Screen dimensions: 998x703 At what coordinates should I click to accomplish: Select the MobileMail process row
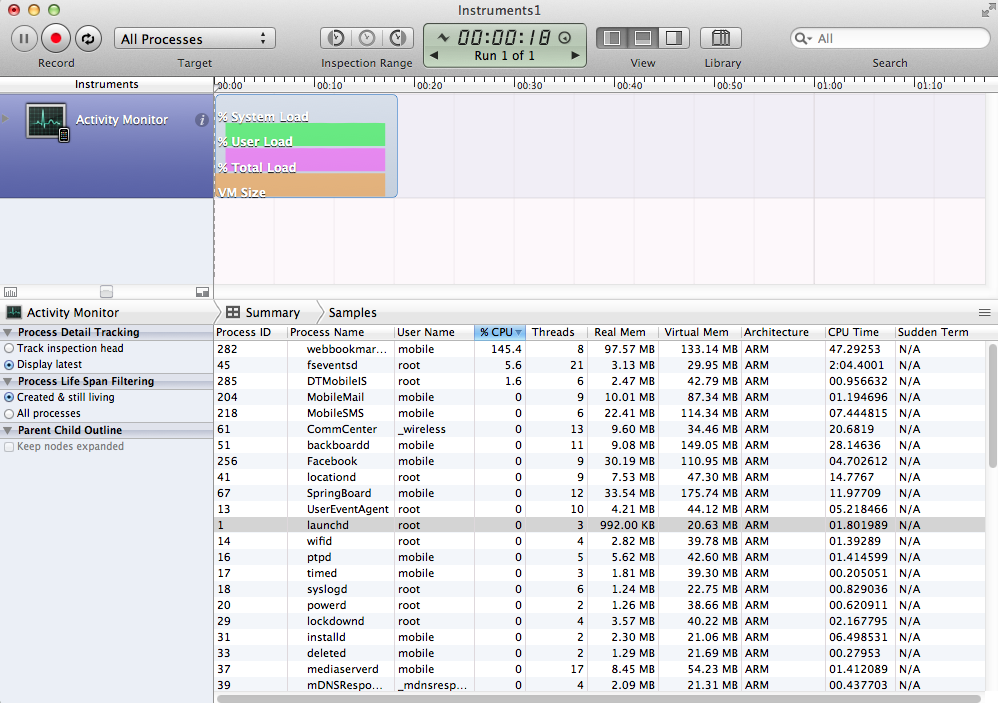tap(601, 397)
